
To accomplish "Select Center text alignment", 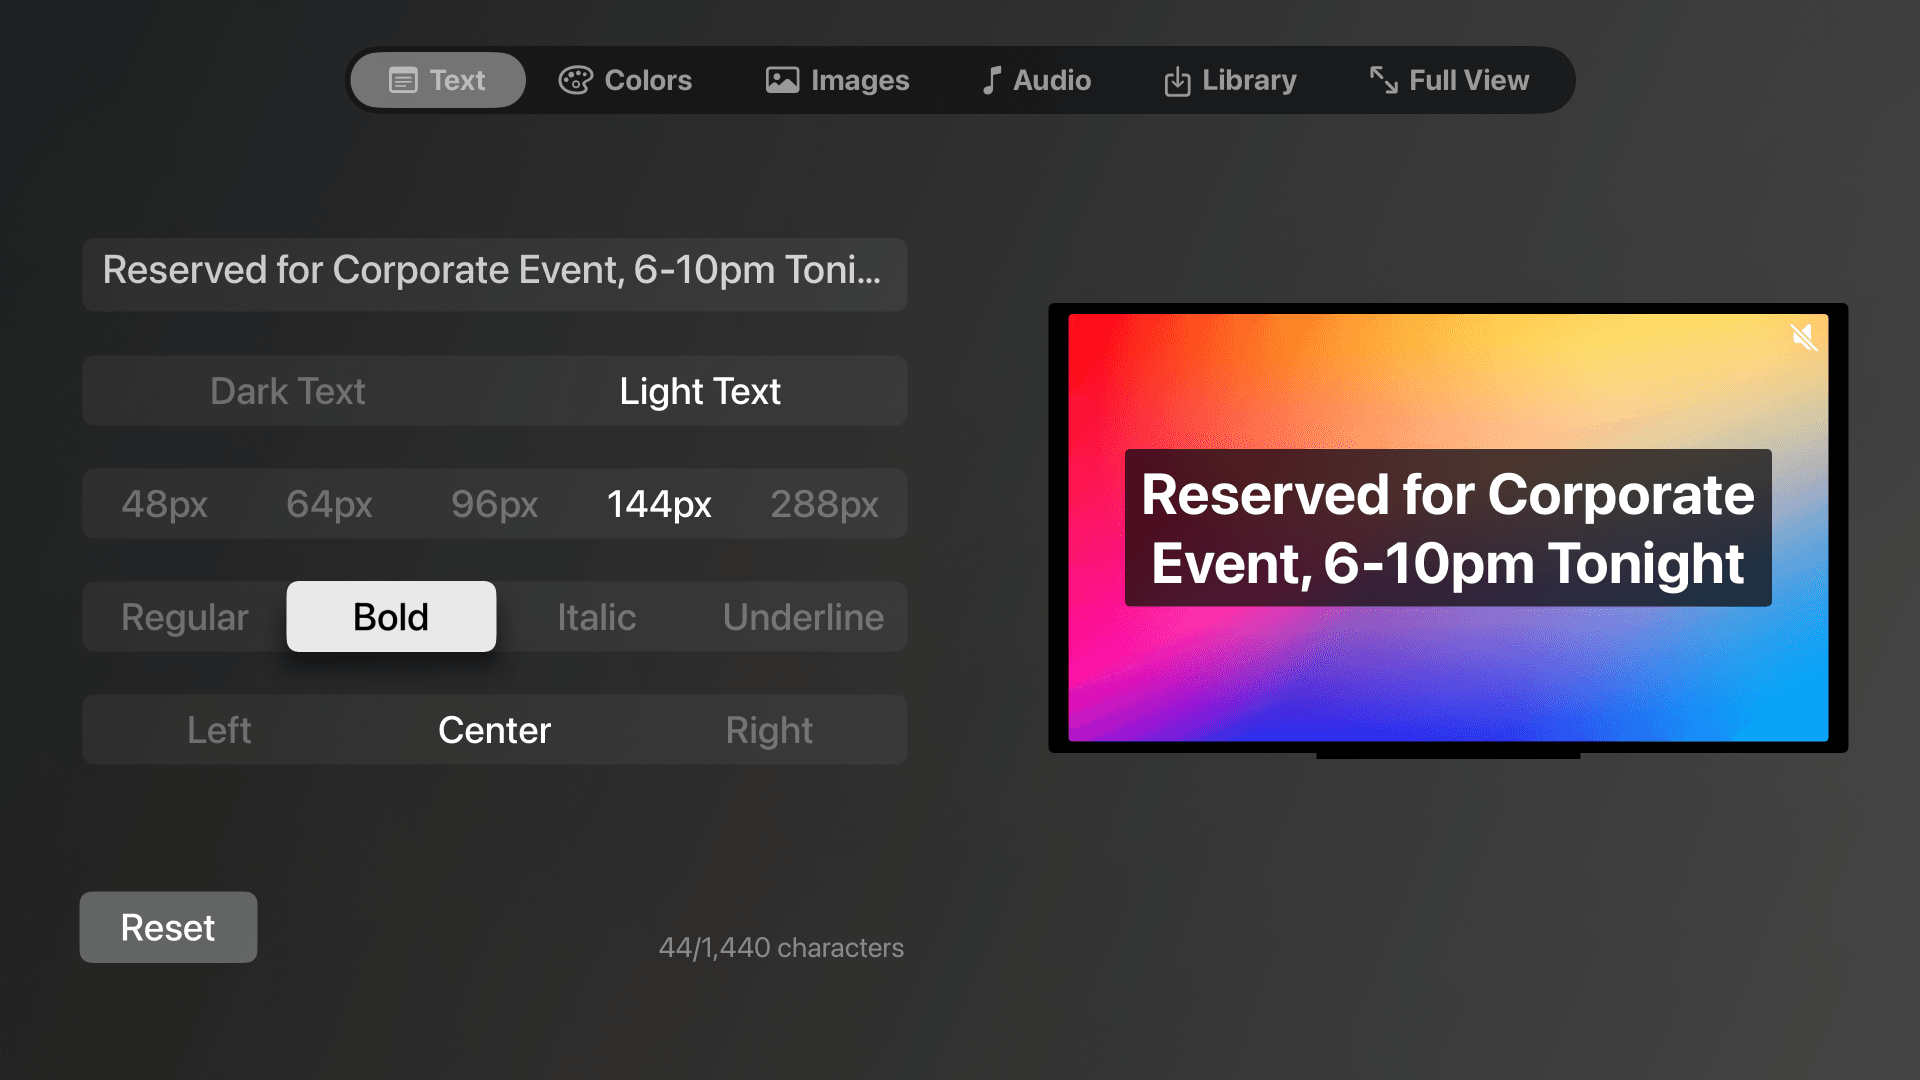I will [x=495, y=731].
